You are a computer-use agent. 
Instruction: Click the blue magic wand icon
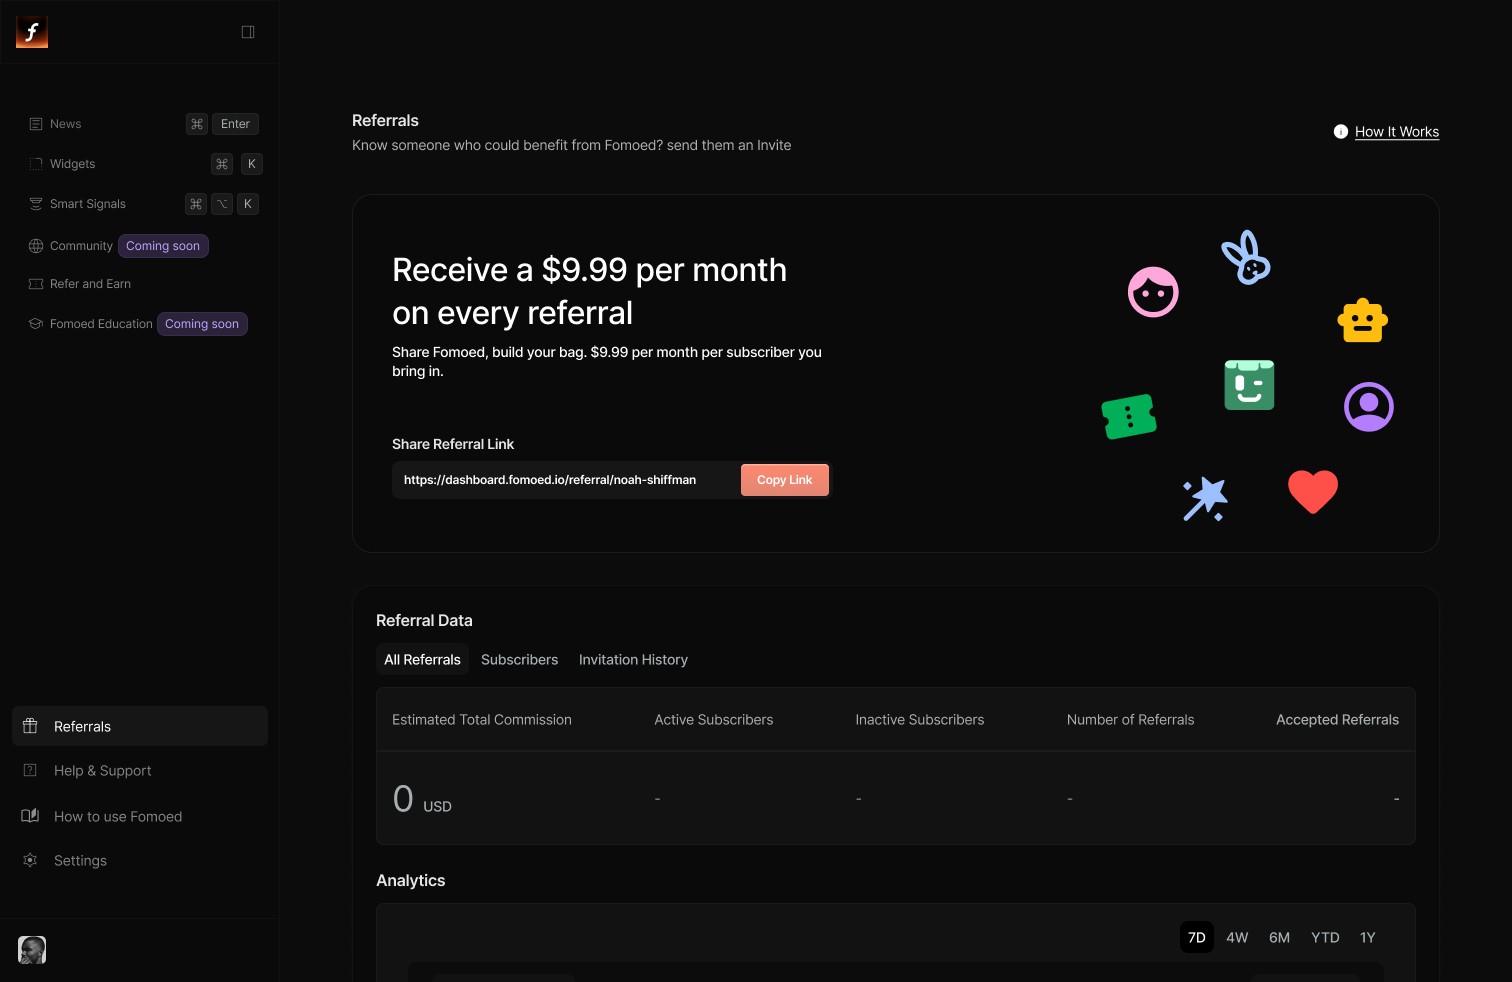[x=1205, y=498]
